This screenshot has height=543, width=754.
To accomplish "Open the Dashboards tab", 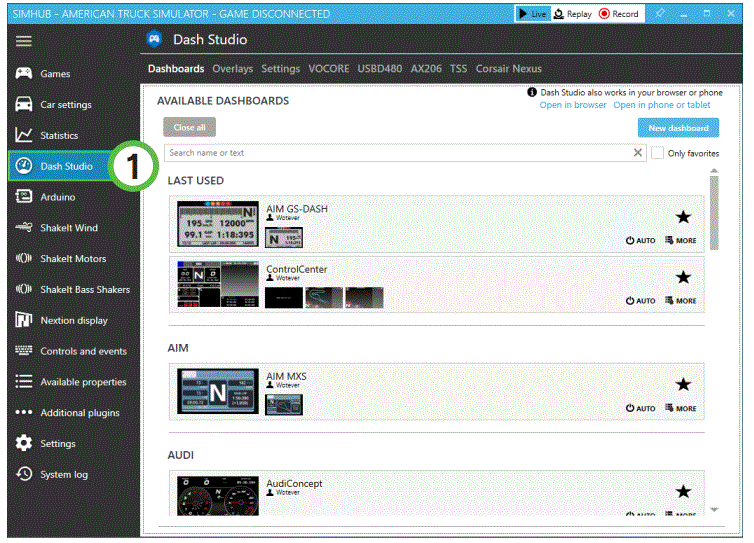I will coord(176,69).
